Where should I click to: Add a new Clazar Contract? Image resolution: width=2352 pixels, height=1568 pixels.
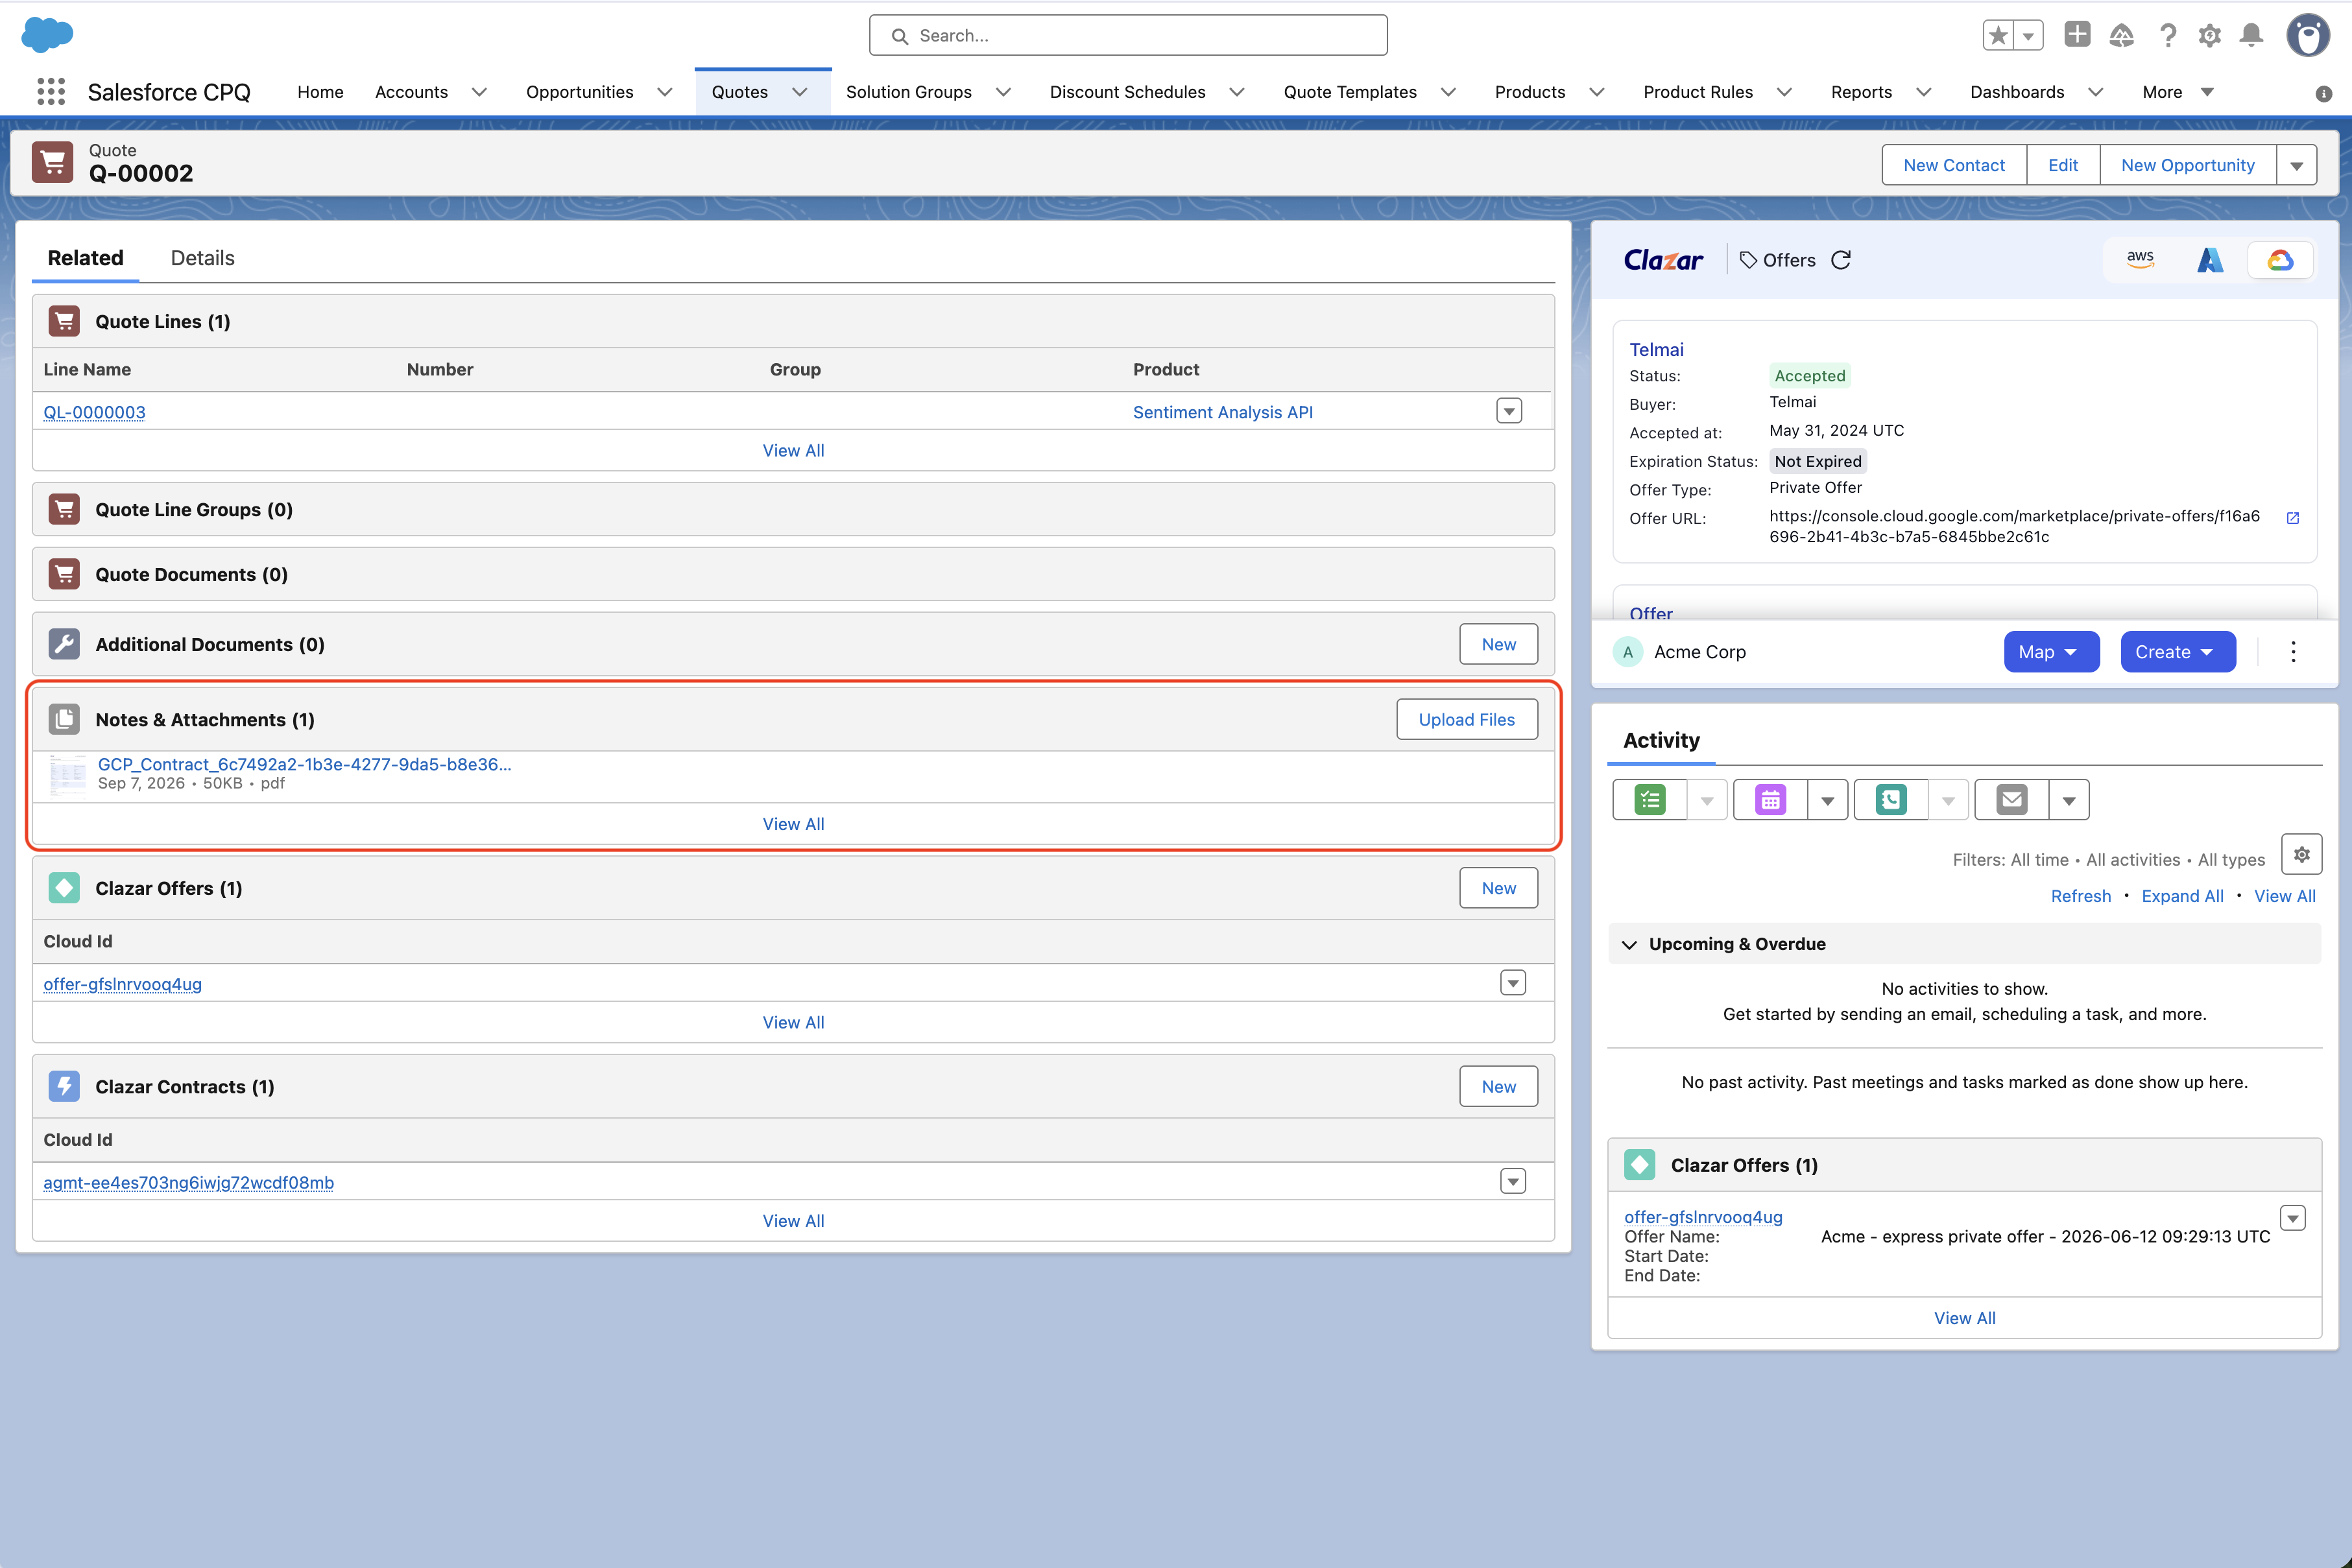[x=1499, y=1086]
